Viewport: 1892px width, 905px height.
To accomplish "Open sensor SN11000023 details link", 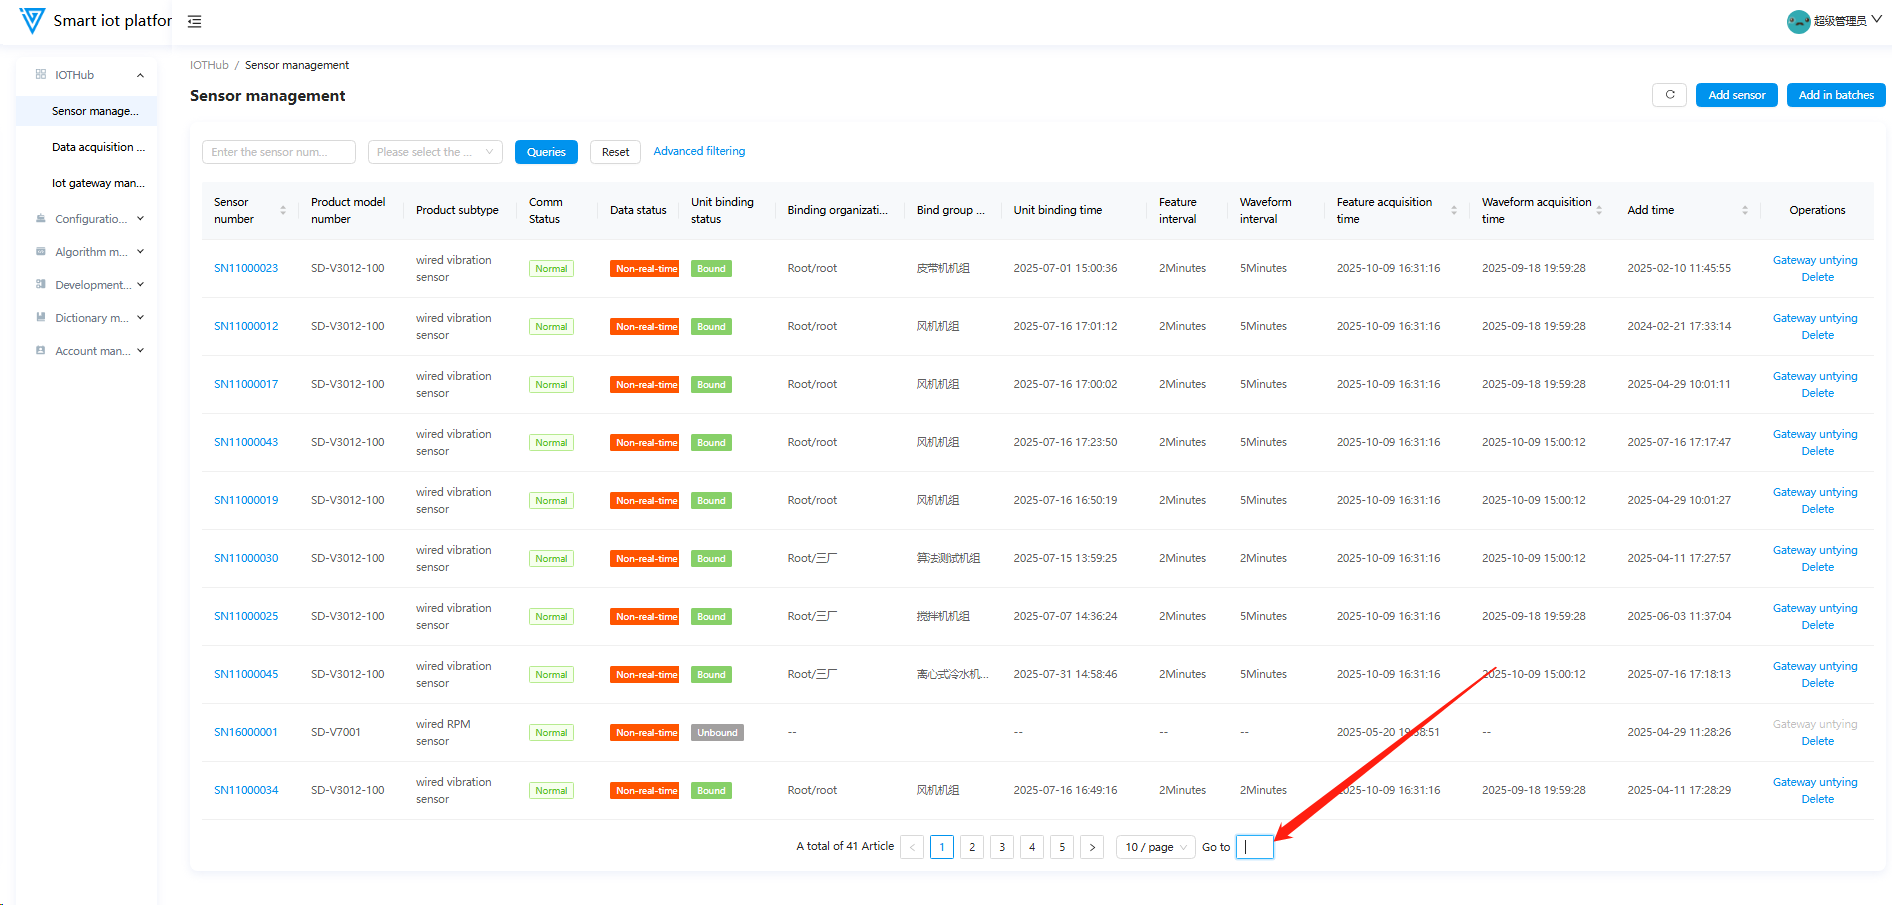I will pos(246,268).
